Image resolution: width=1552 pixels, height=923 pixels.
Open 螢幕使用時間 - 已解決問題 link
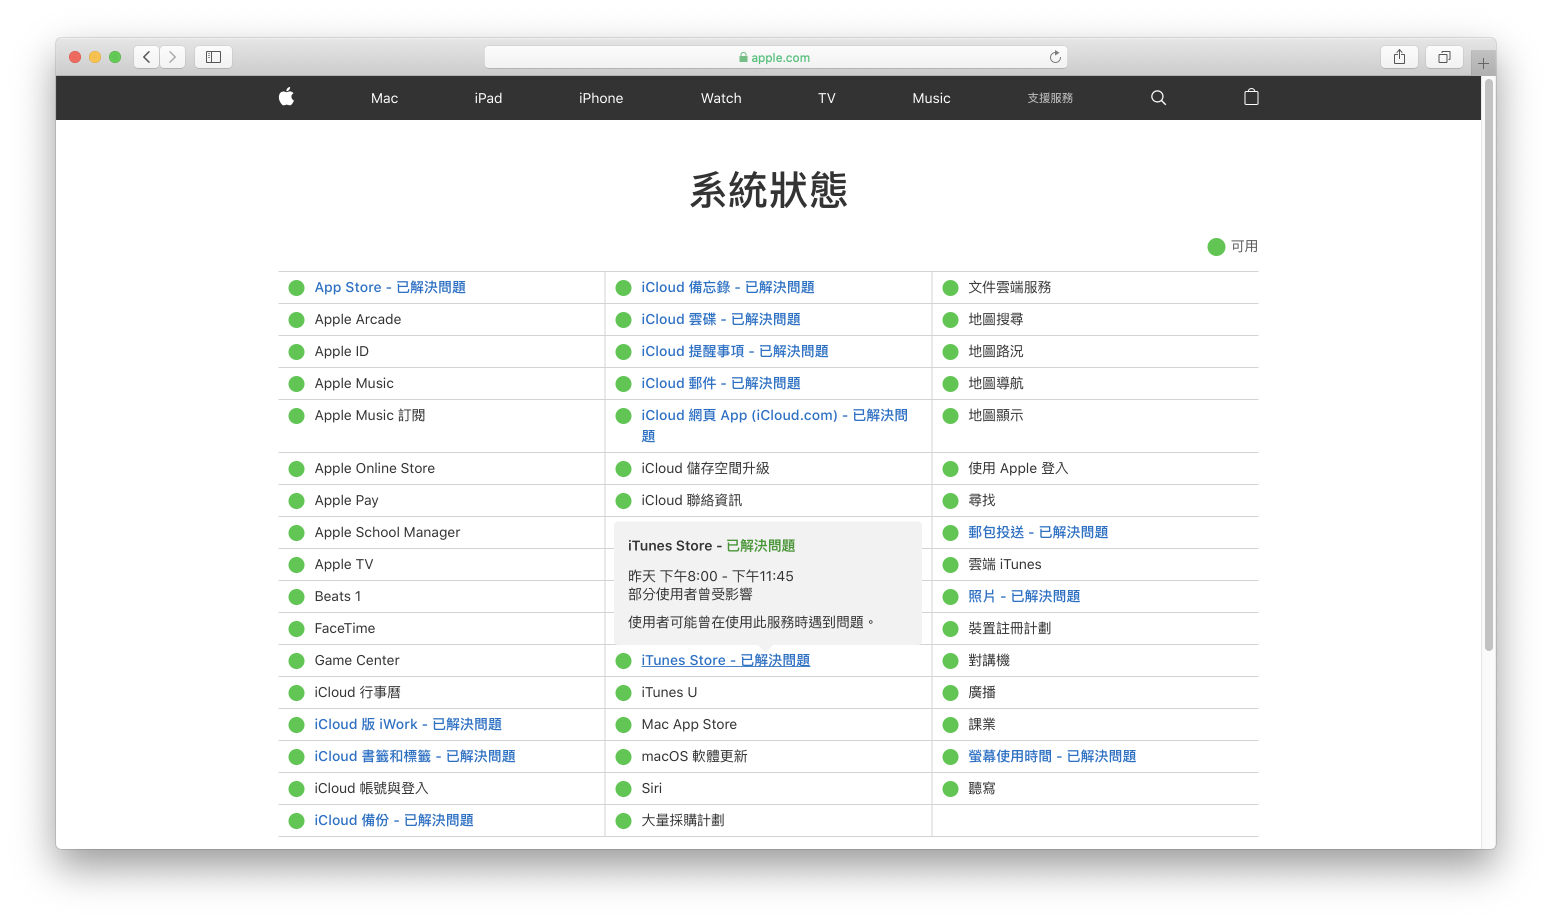1052,756
